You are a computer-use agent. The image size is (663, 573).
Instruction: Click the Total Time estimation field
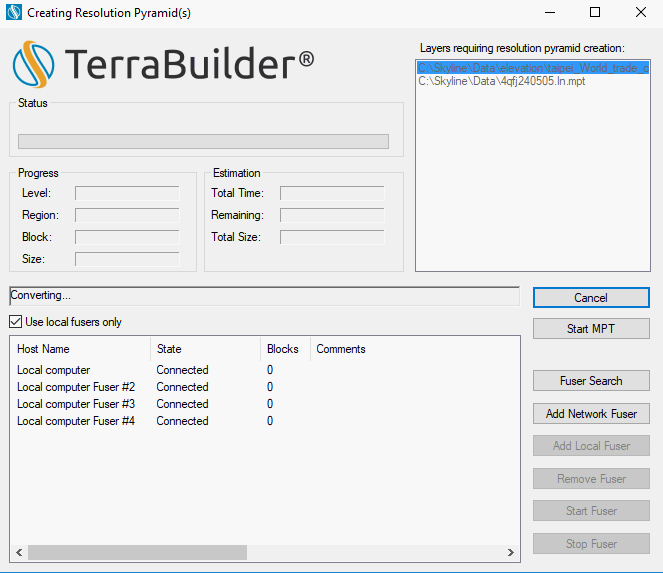332,193
